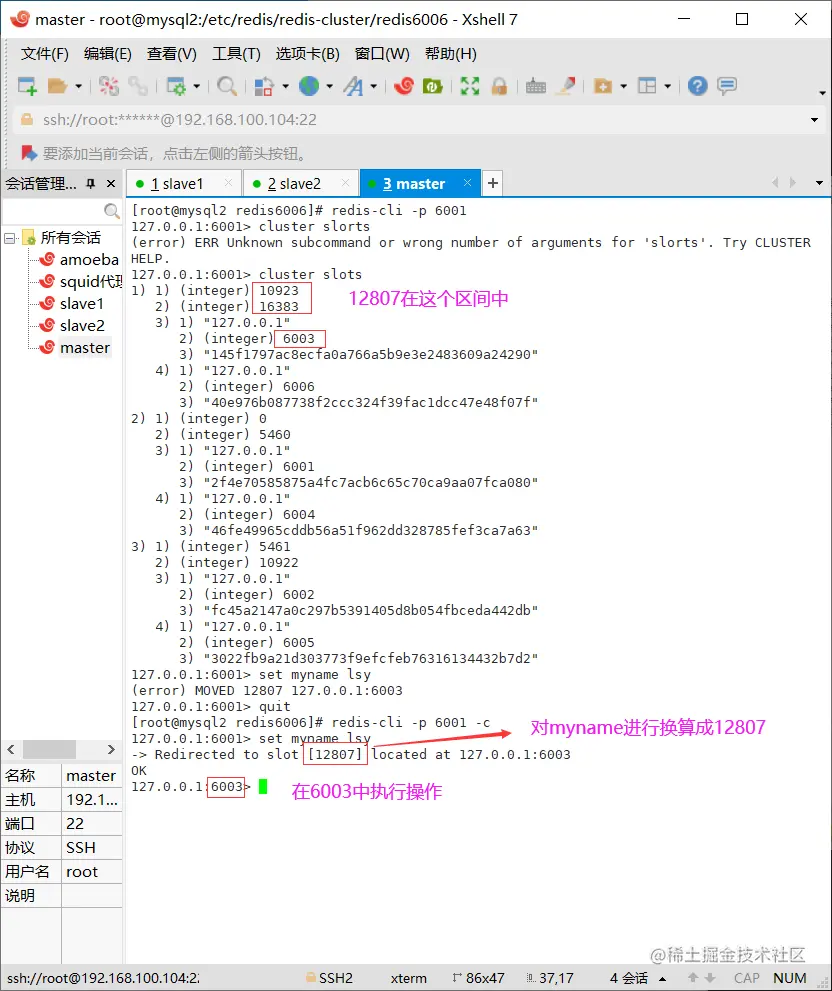Click the New session icon
Image resolution: width=832 pixels, height=991 pixels.
pos(27,86)
